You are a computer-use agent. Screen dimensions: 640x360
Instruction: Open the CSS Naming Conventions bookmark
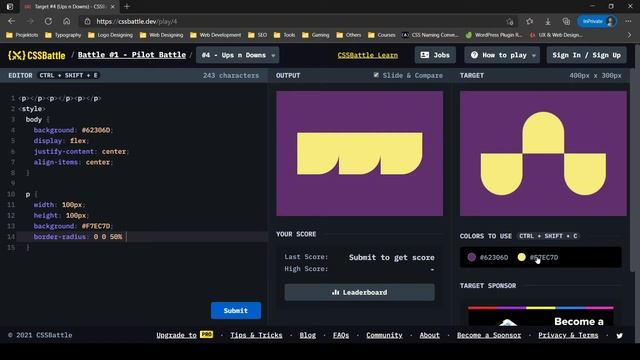point(430,35)
